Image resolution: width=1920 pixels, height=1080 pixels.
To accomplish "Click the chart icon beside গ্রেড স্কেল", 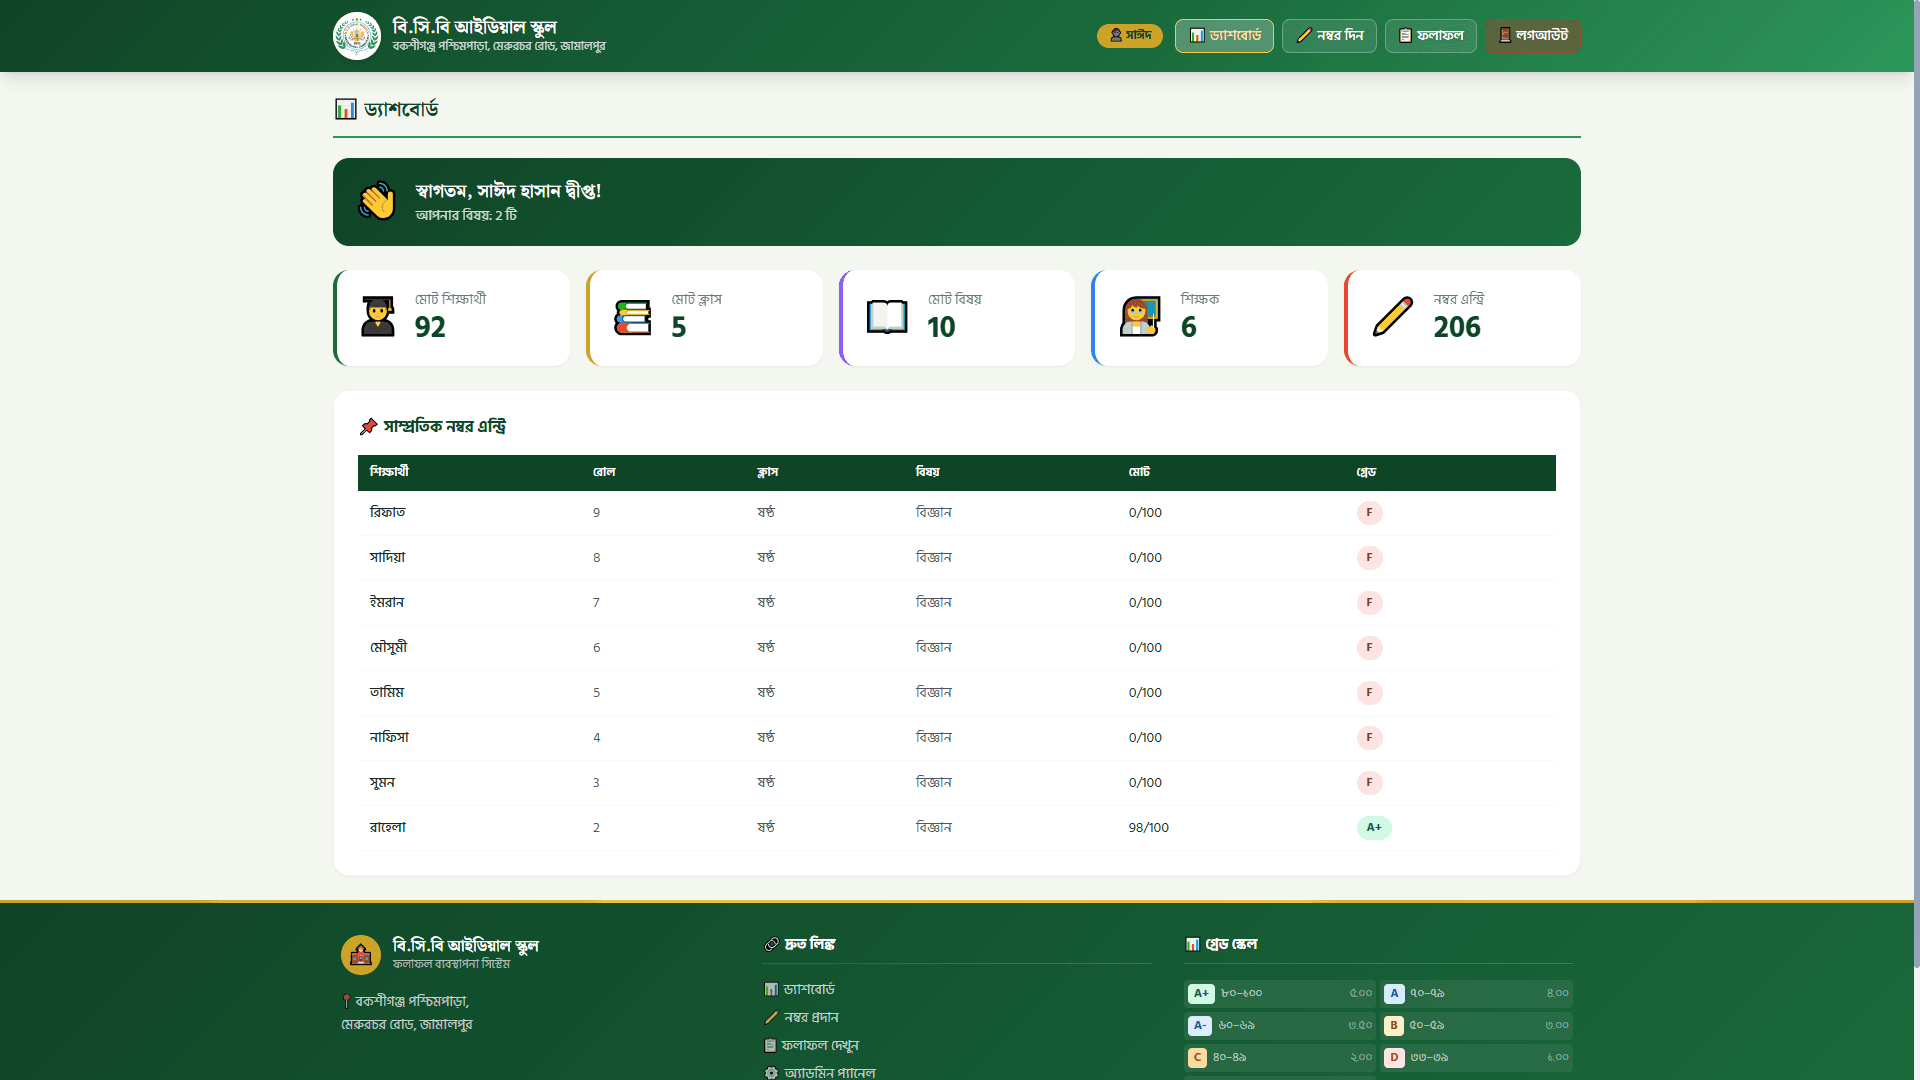I will click(x=1192, y=944).
